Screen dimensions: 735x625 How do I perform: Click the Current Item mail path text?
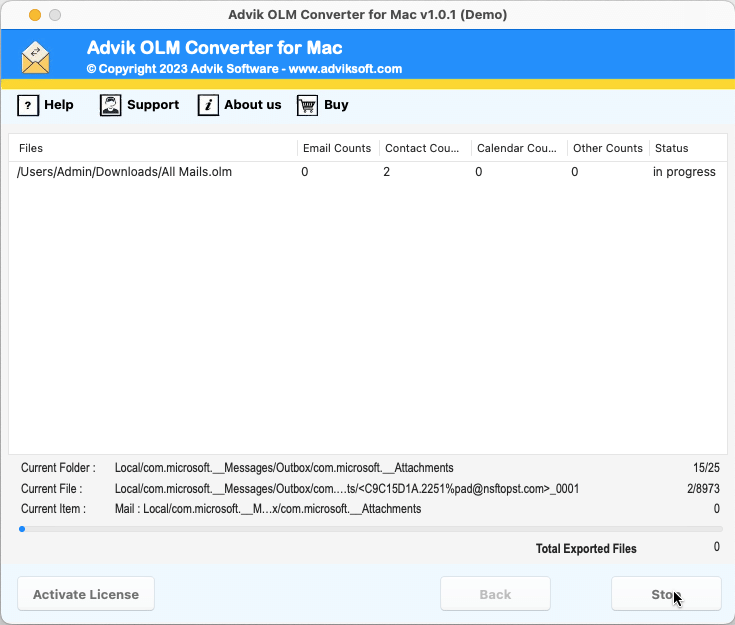pyautogui.click(x=268, y=509)
